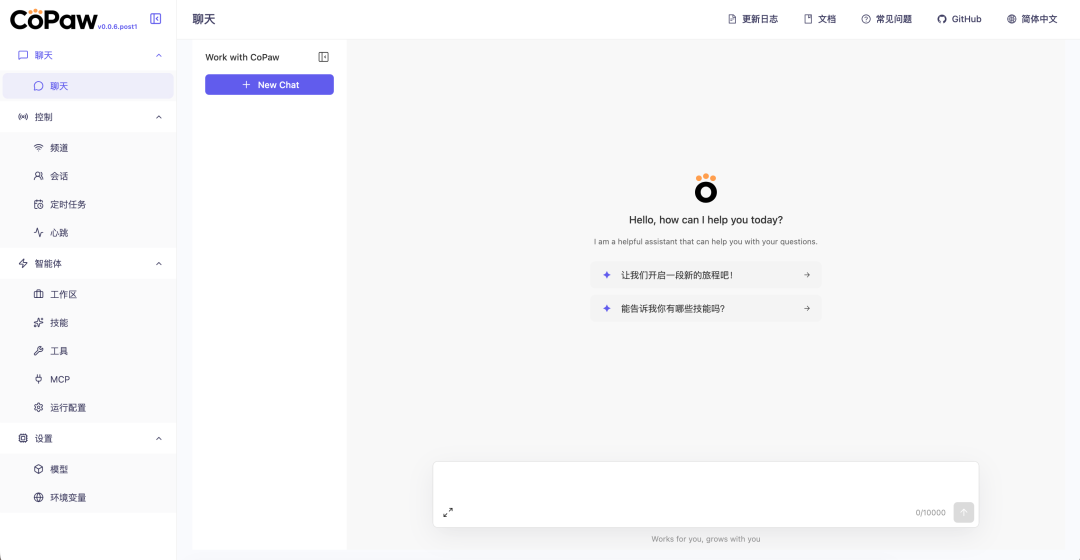Choose the 能告诉我你有哪些技能吗 suggestion
The width and height of the screenshot is (1080, 560).
705,308
